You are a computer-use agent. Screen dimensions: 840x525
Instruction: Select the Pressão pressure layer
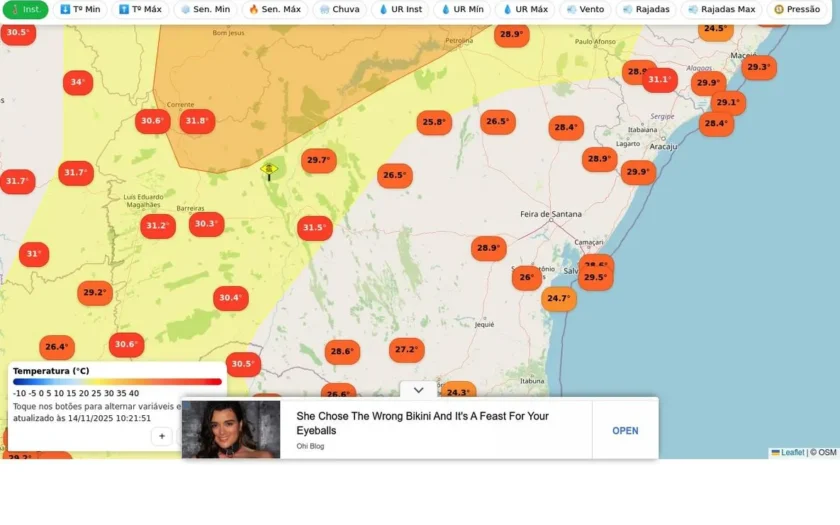point(797,9)
